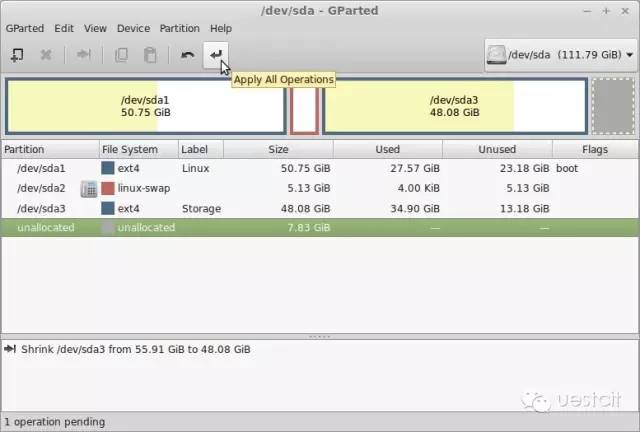640x432 pixels.
Task: Select the /dev/sda1 block in disk map
Action: (x=146, y=106)
